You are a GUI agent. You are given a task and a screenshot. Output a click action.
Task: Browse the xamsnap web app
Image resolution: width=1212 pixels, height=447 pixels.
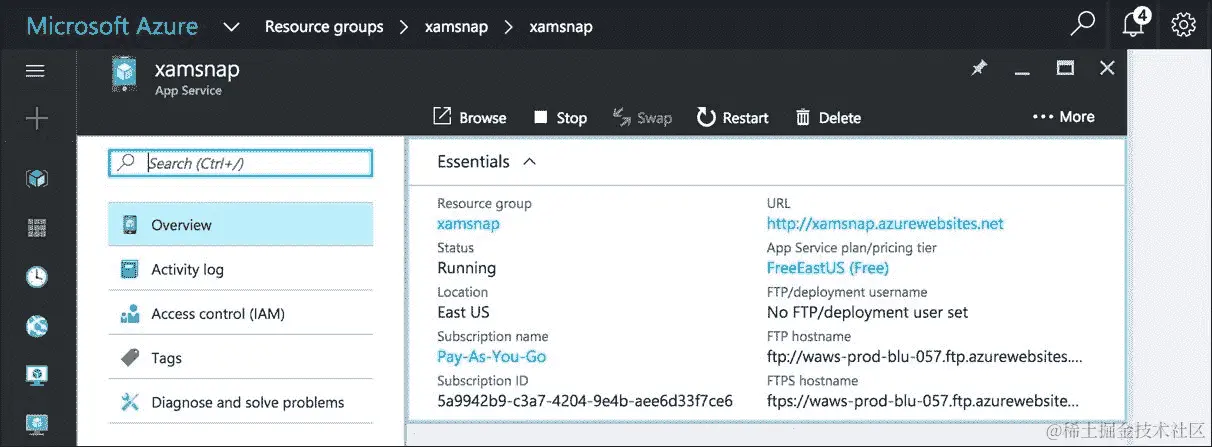470,117
